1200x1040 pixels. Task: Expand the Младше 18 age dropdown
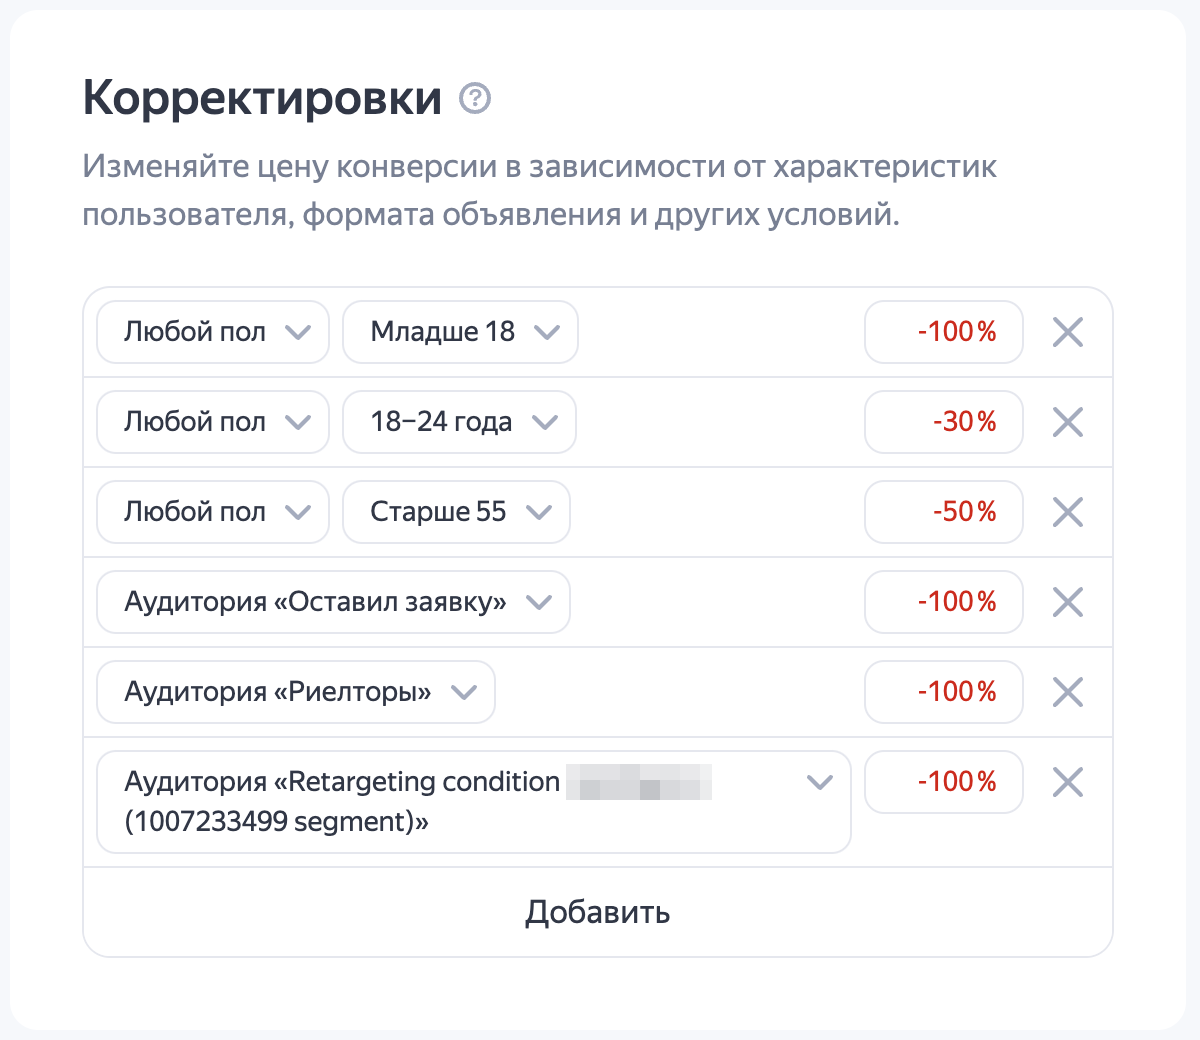(460, 332)
